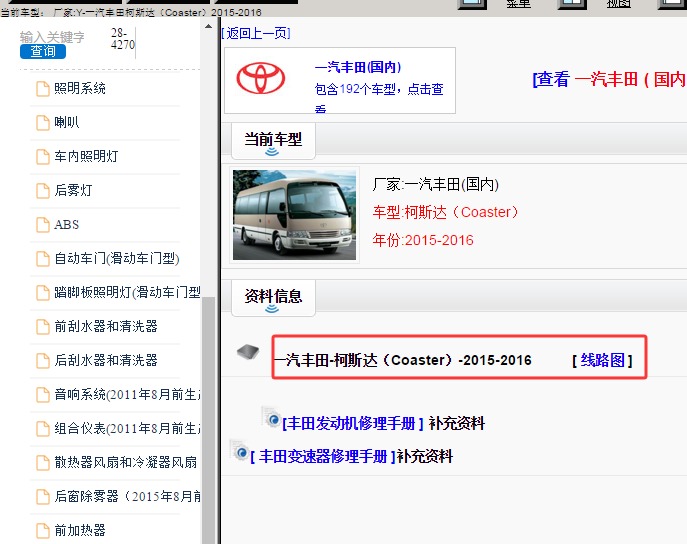Open 丰田发动机修理手册 link

[x=353, y=424]
